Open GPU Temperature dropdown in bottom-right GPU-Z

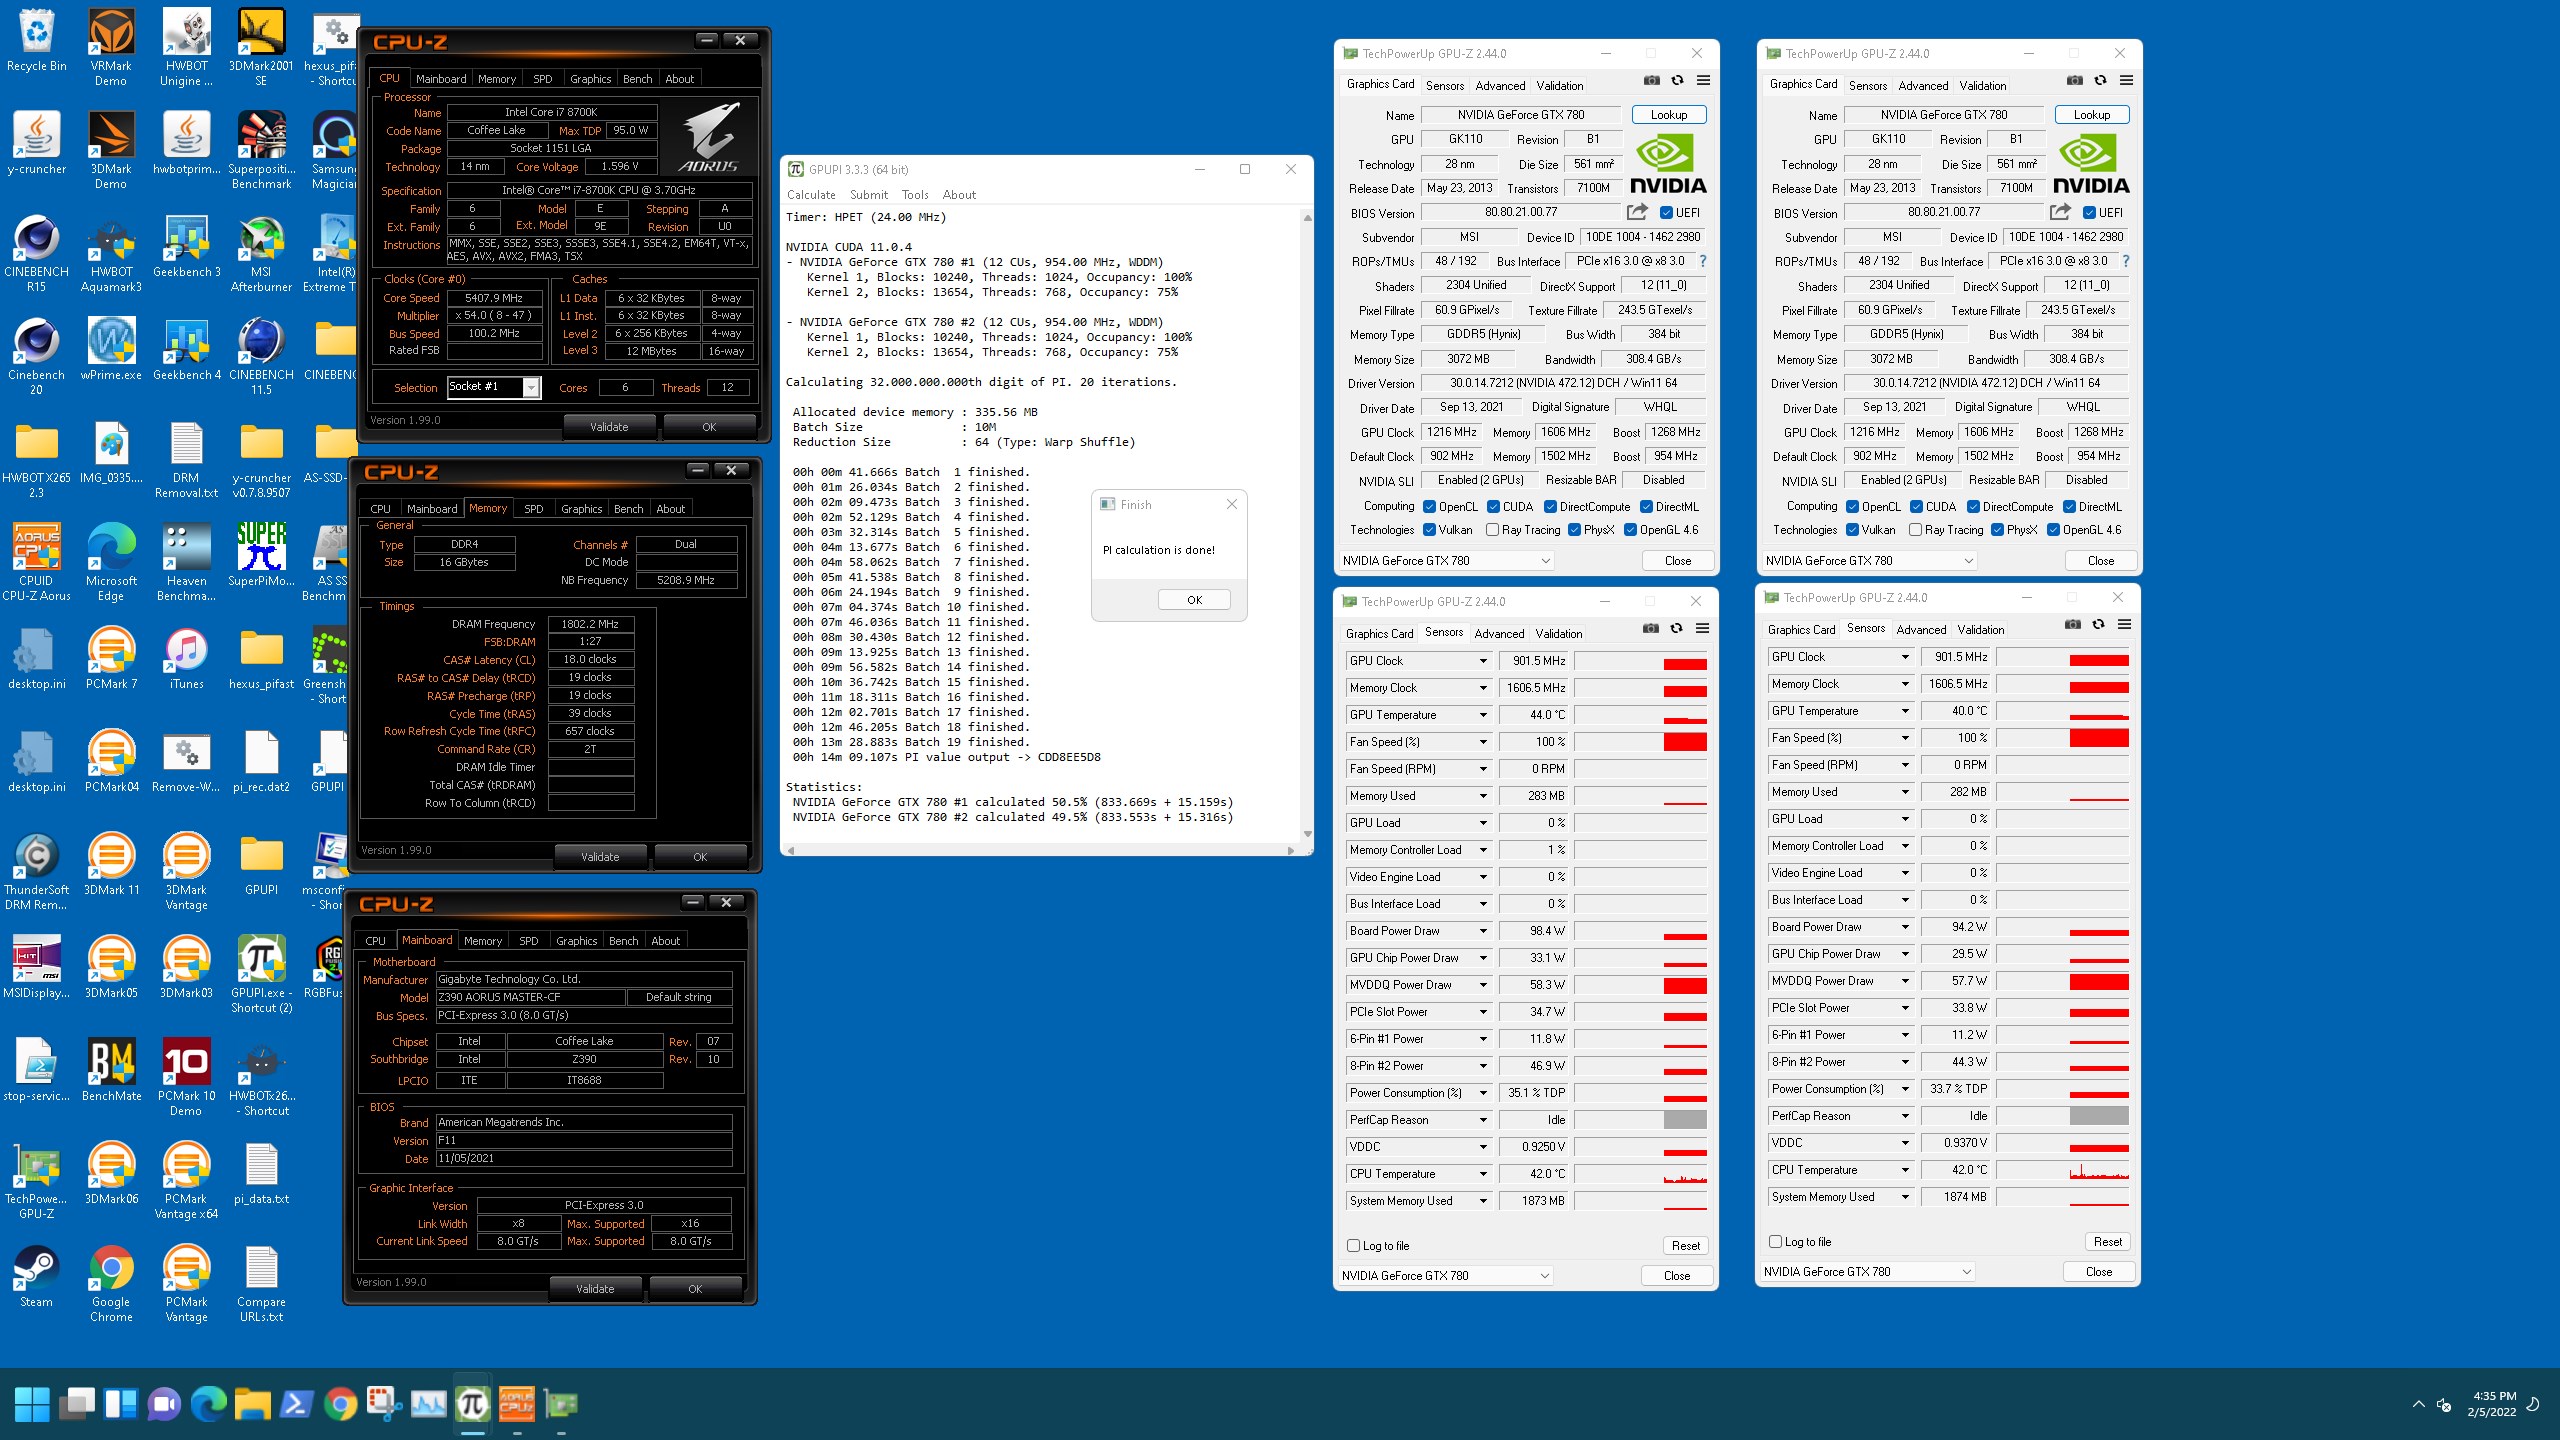click(x=1906, y=711)
